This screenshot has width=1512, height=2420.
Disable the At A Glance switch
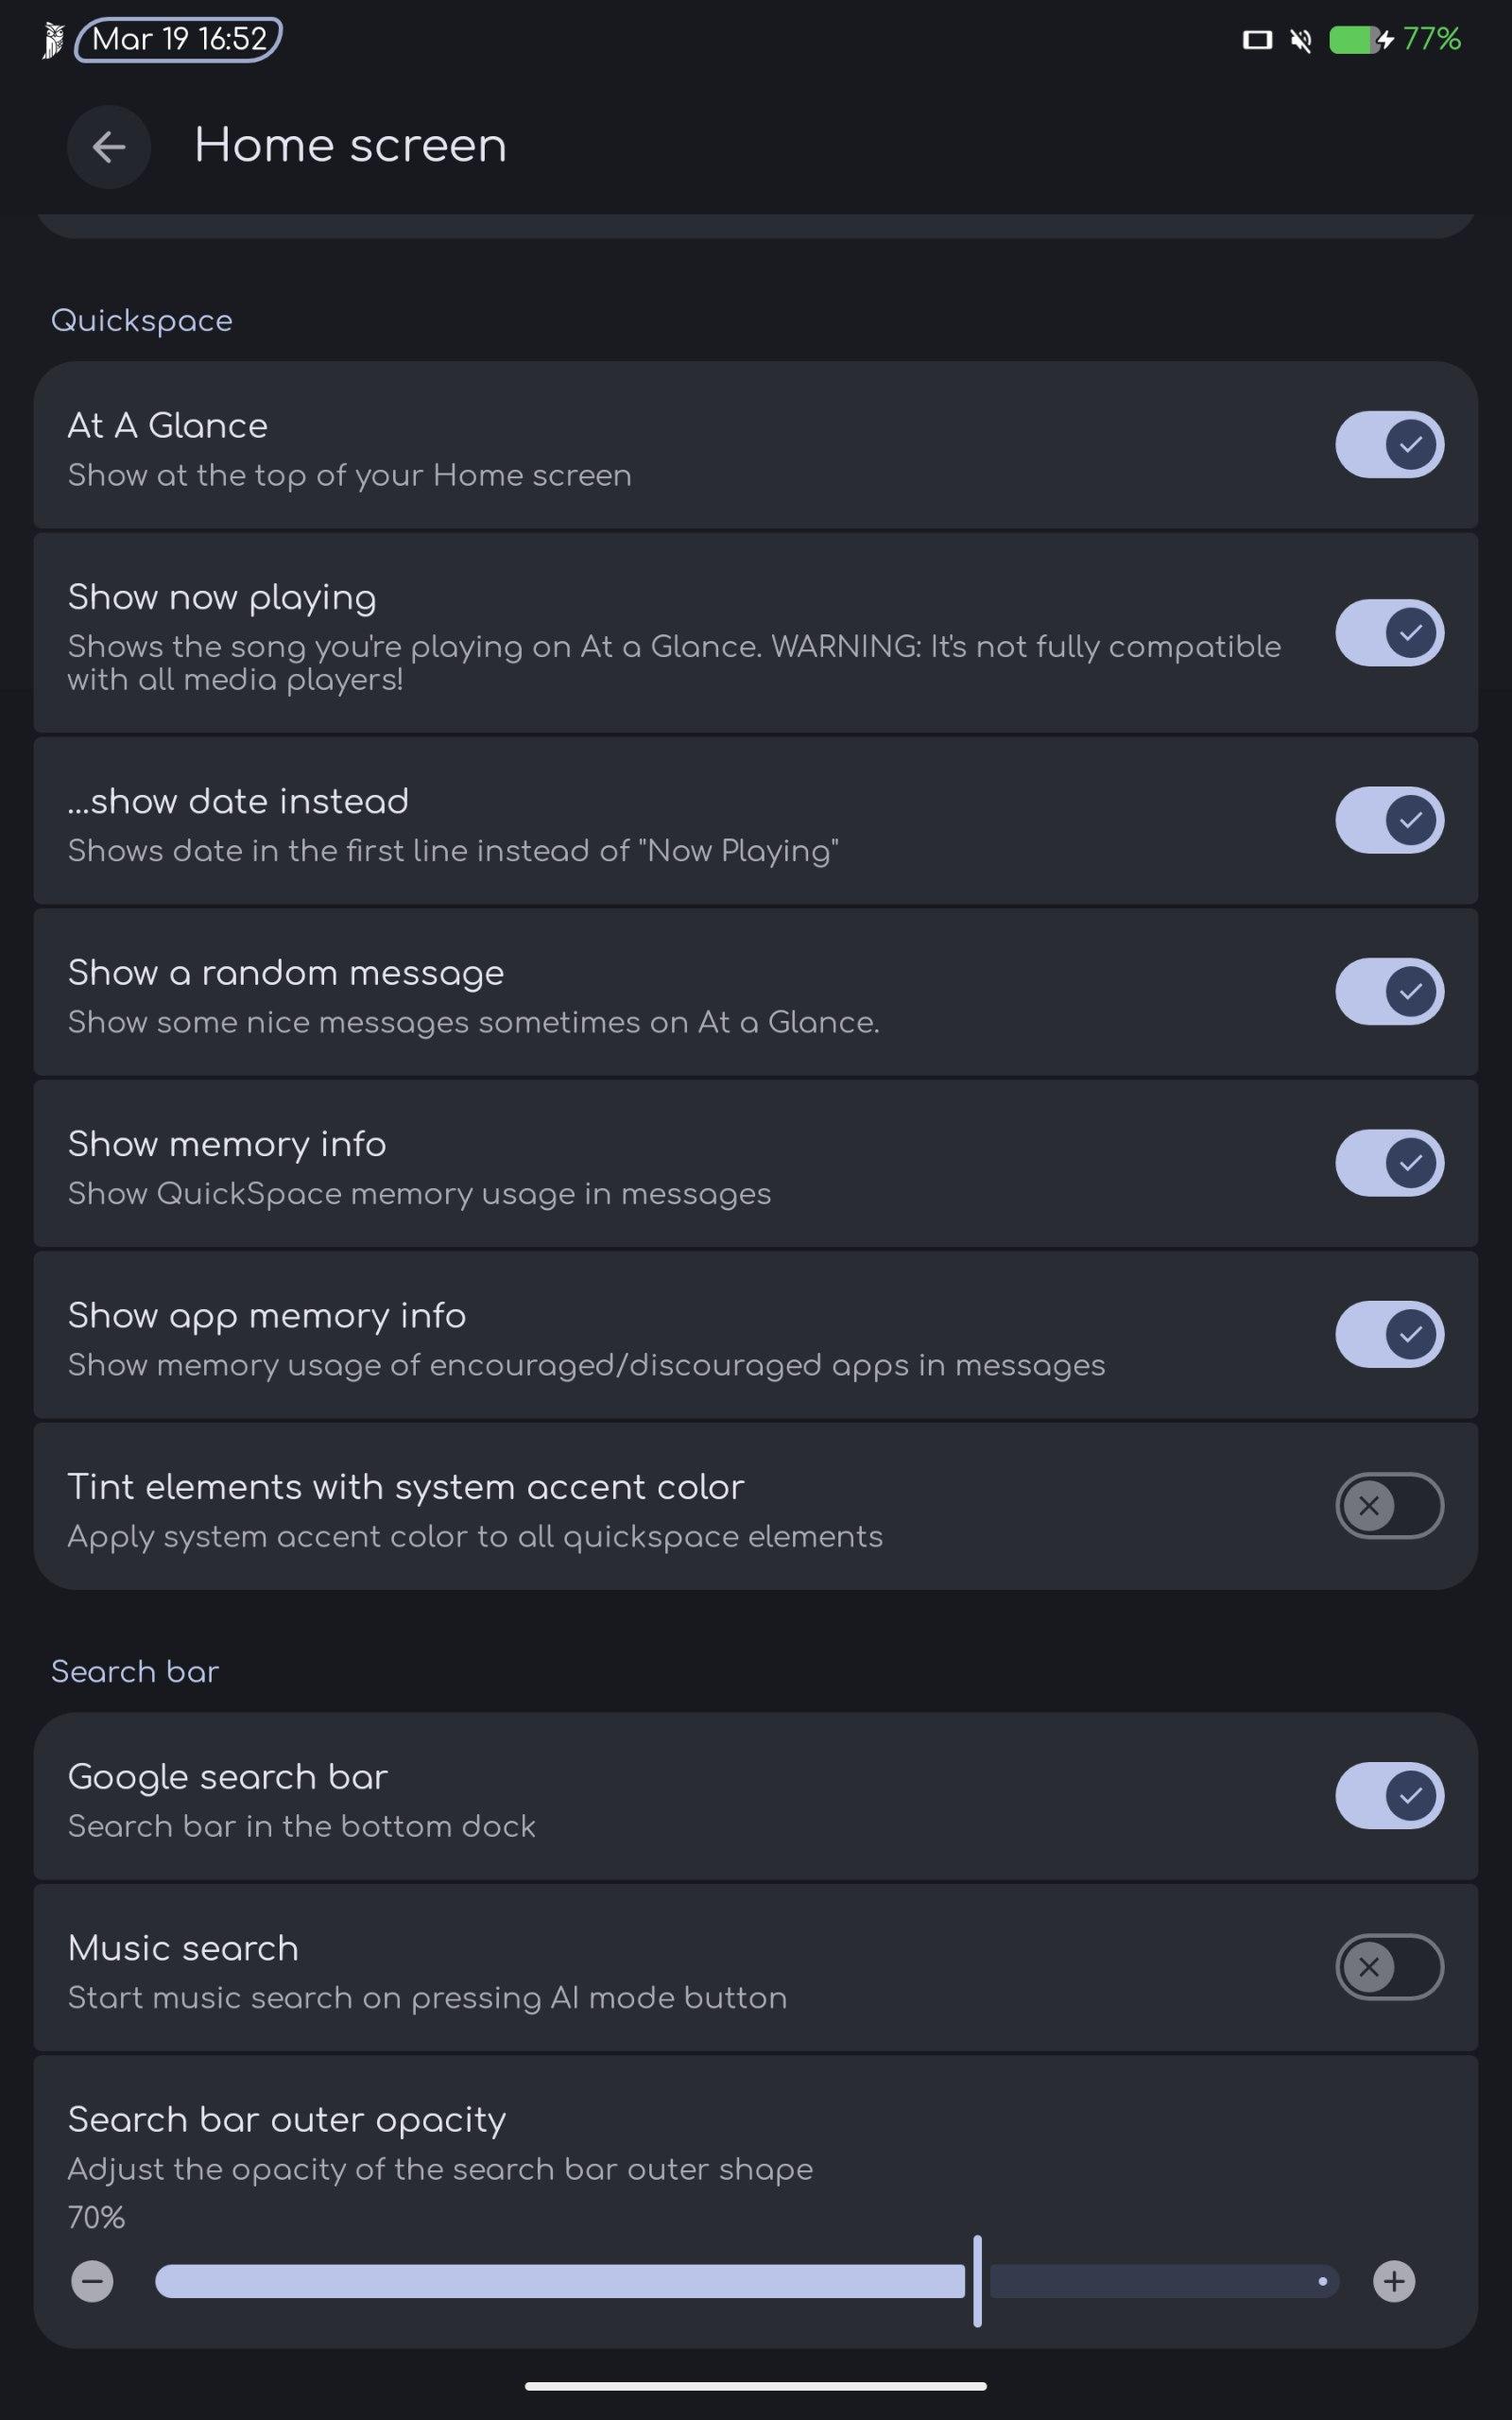tap(1388, 444)
